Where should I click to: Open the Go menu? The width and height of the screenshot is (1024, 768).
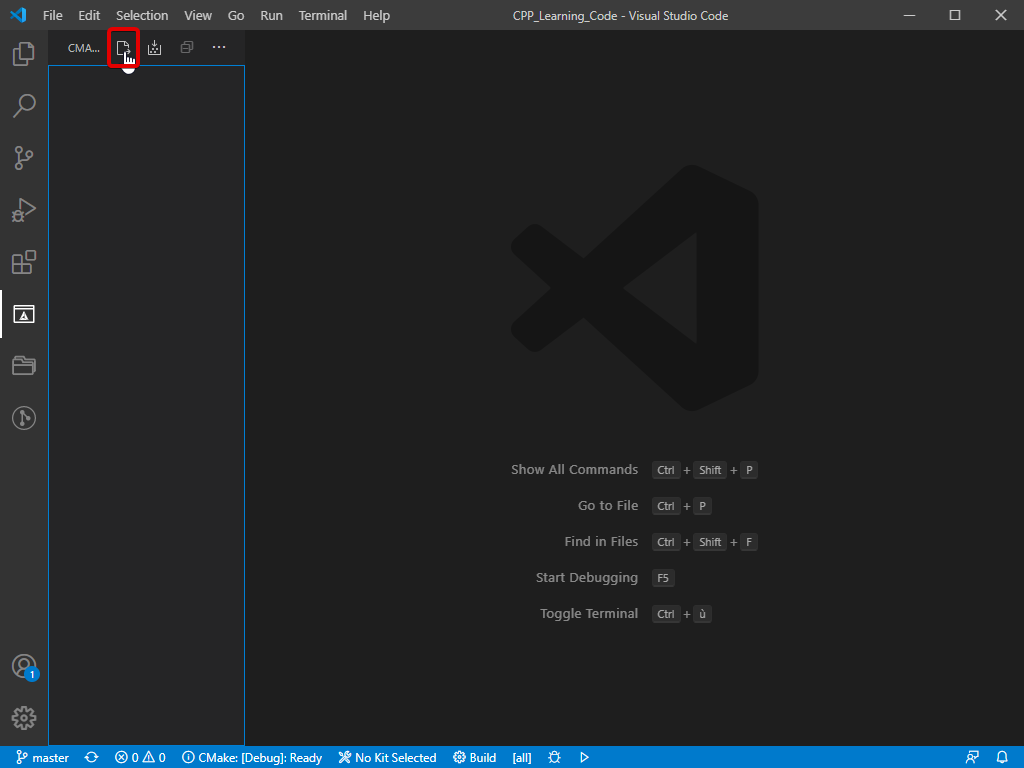[x=236, y=15]
